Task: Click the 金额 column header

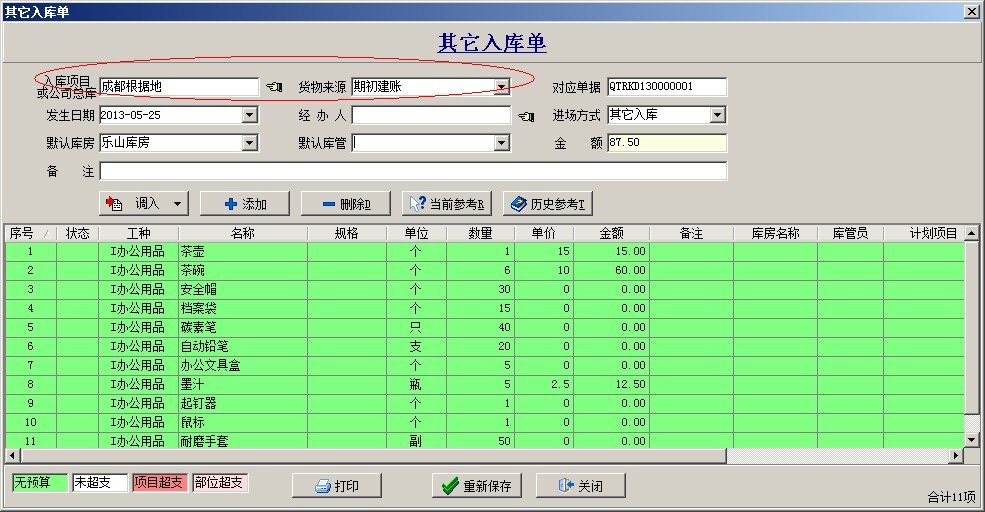Action: [x=611, y=234]
